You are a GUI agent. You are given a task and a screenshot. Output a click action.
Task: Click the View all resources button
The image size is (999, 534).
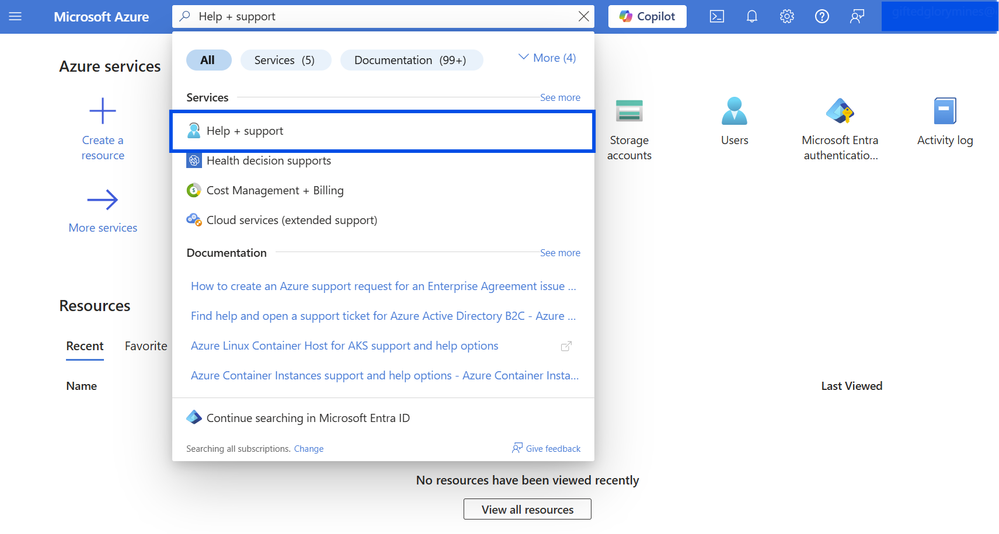[x=528, y=510]
